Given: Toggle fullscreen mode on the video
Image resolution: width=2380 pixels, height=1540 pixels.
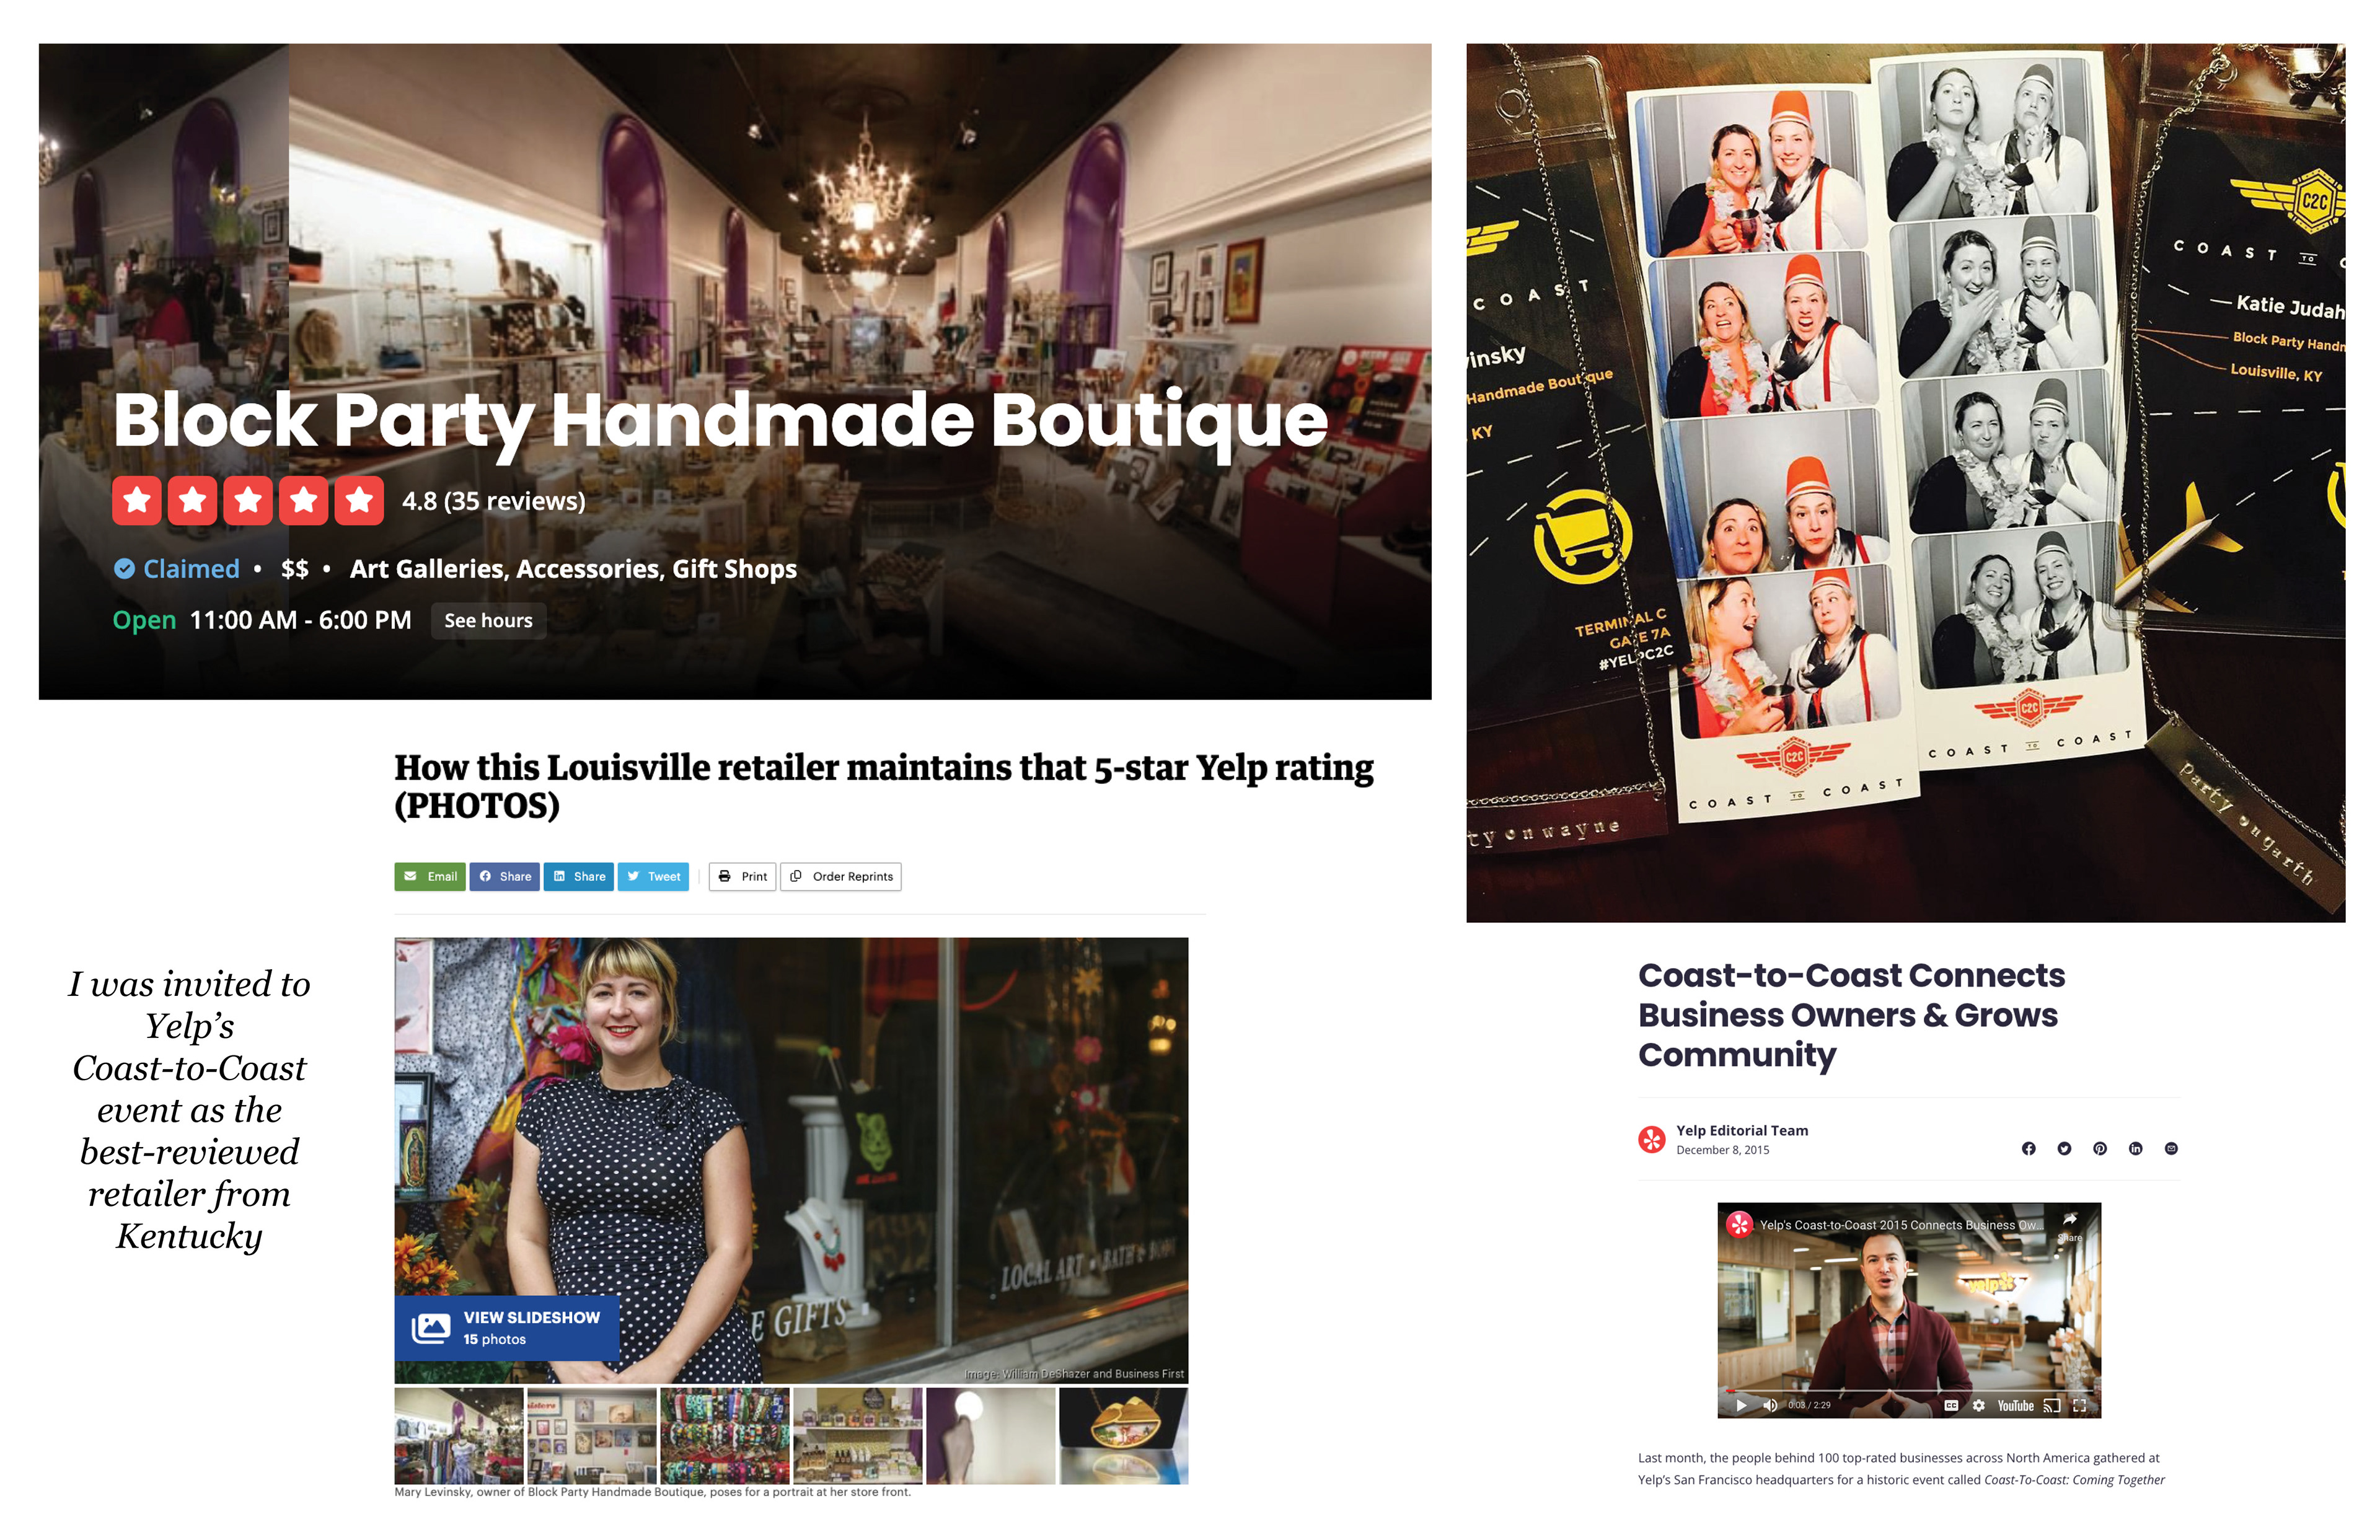Looking at the screenshot, I should [x=2080, y=1405].
